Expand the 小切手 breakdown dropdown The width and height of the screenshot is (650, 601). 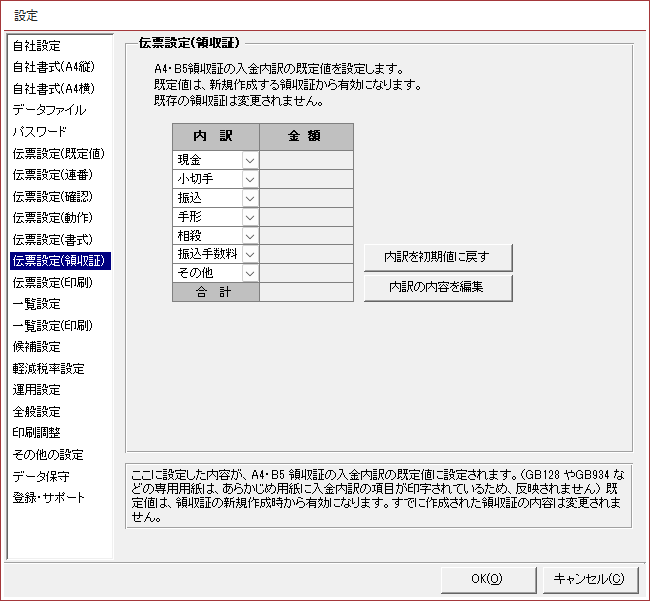tap(250, 179)
